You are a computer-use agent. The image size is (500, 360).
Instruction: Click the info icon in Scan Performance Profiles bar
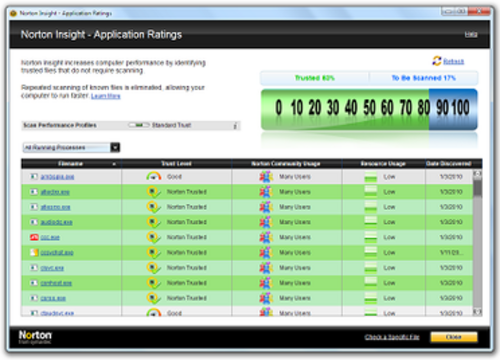click(x=235, y=126)
